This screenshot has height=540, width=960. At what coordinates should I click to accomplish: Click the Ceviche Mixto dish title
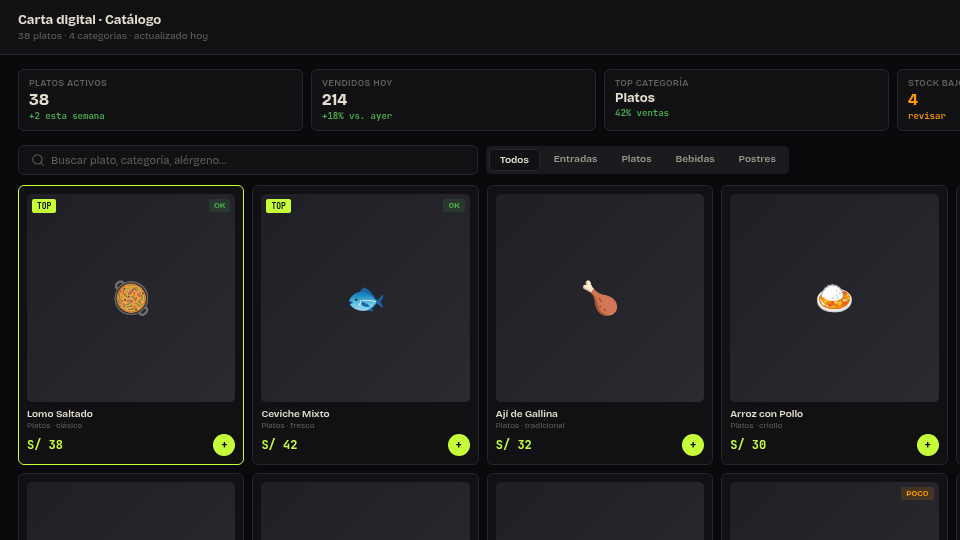[x=295, y=414]
